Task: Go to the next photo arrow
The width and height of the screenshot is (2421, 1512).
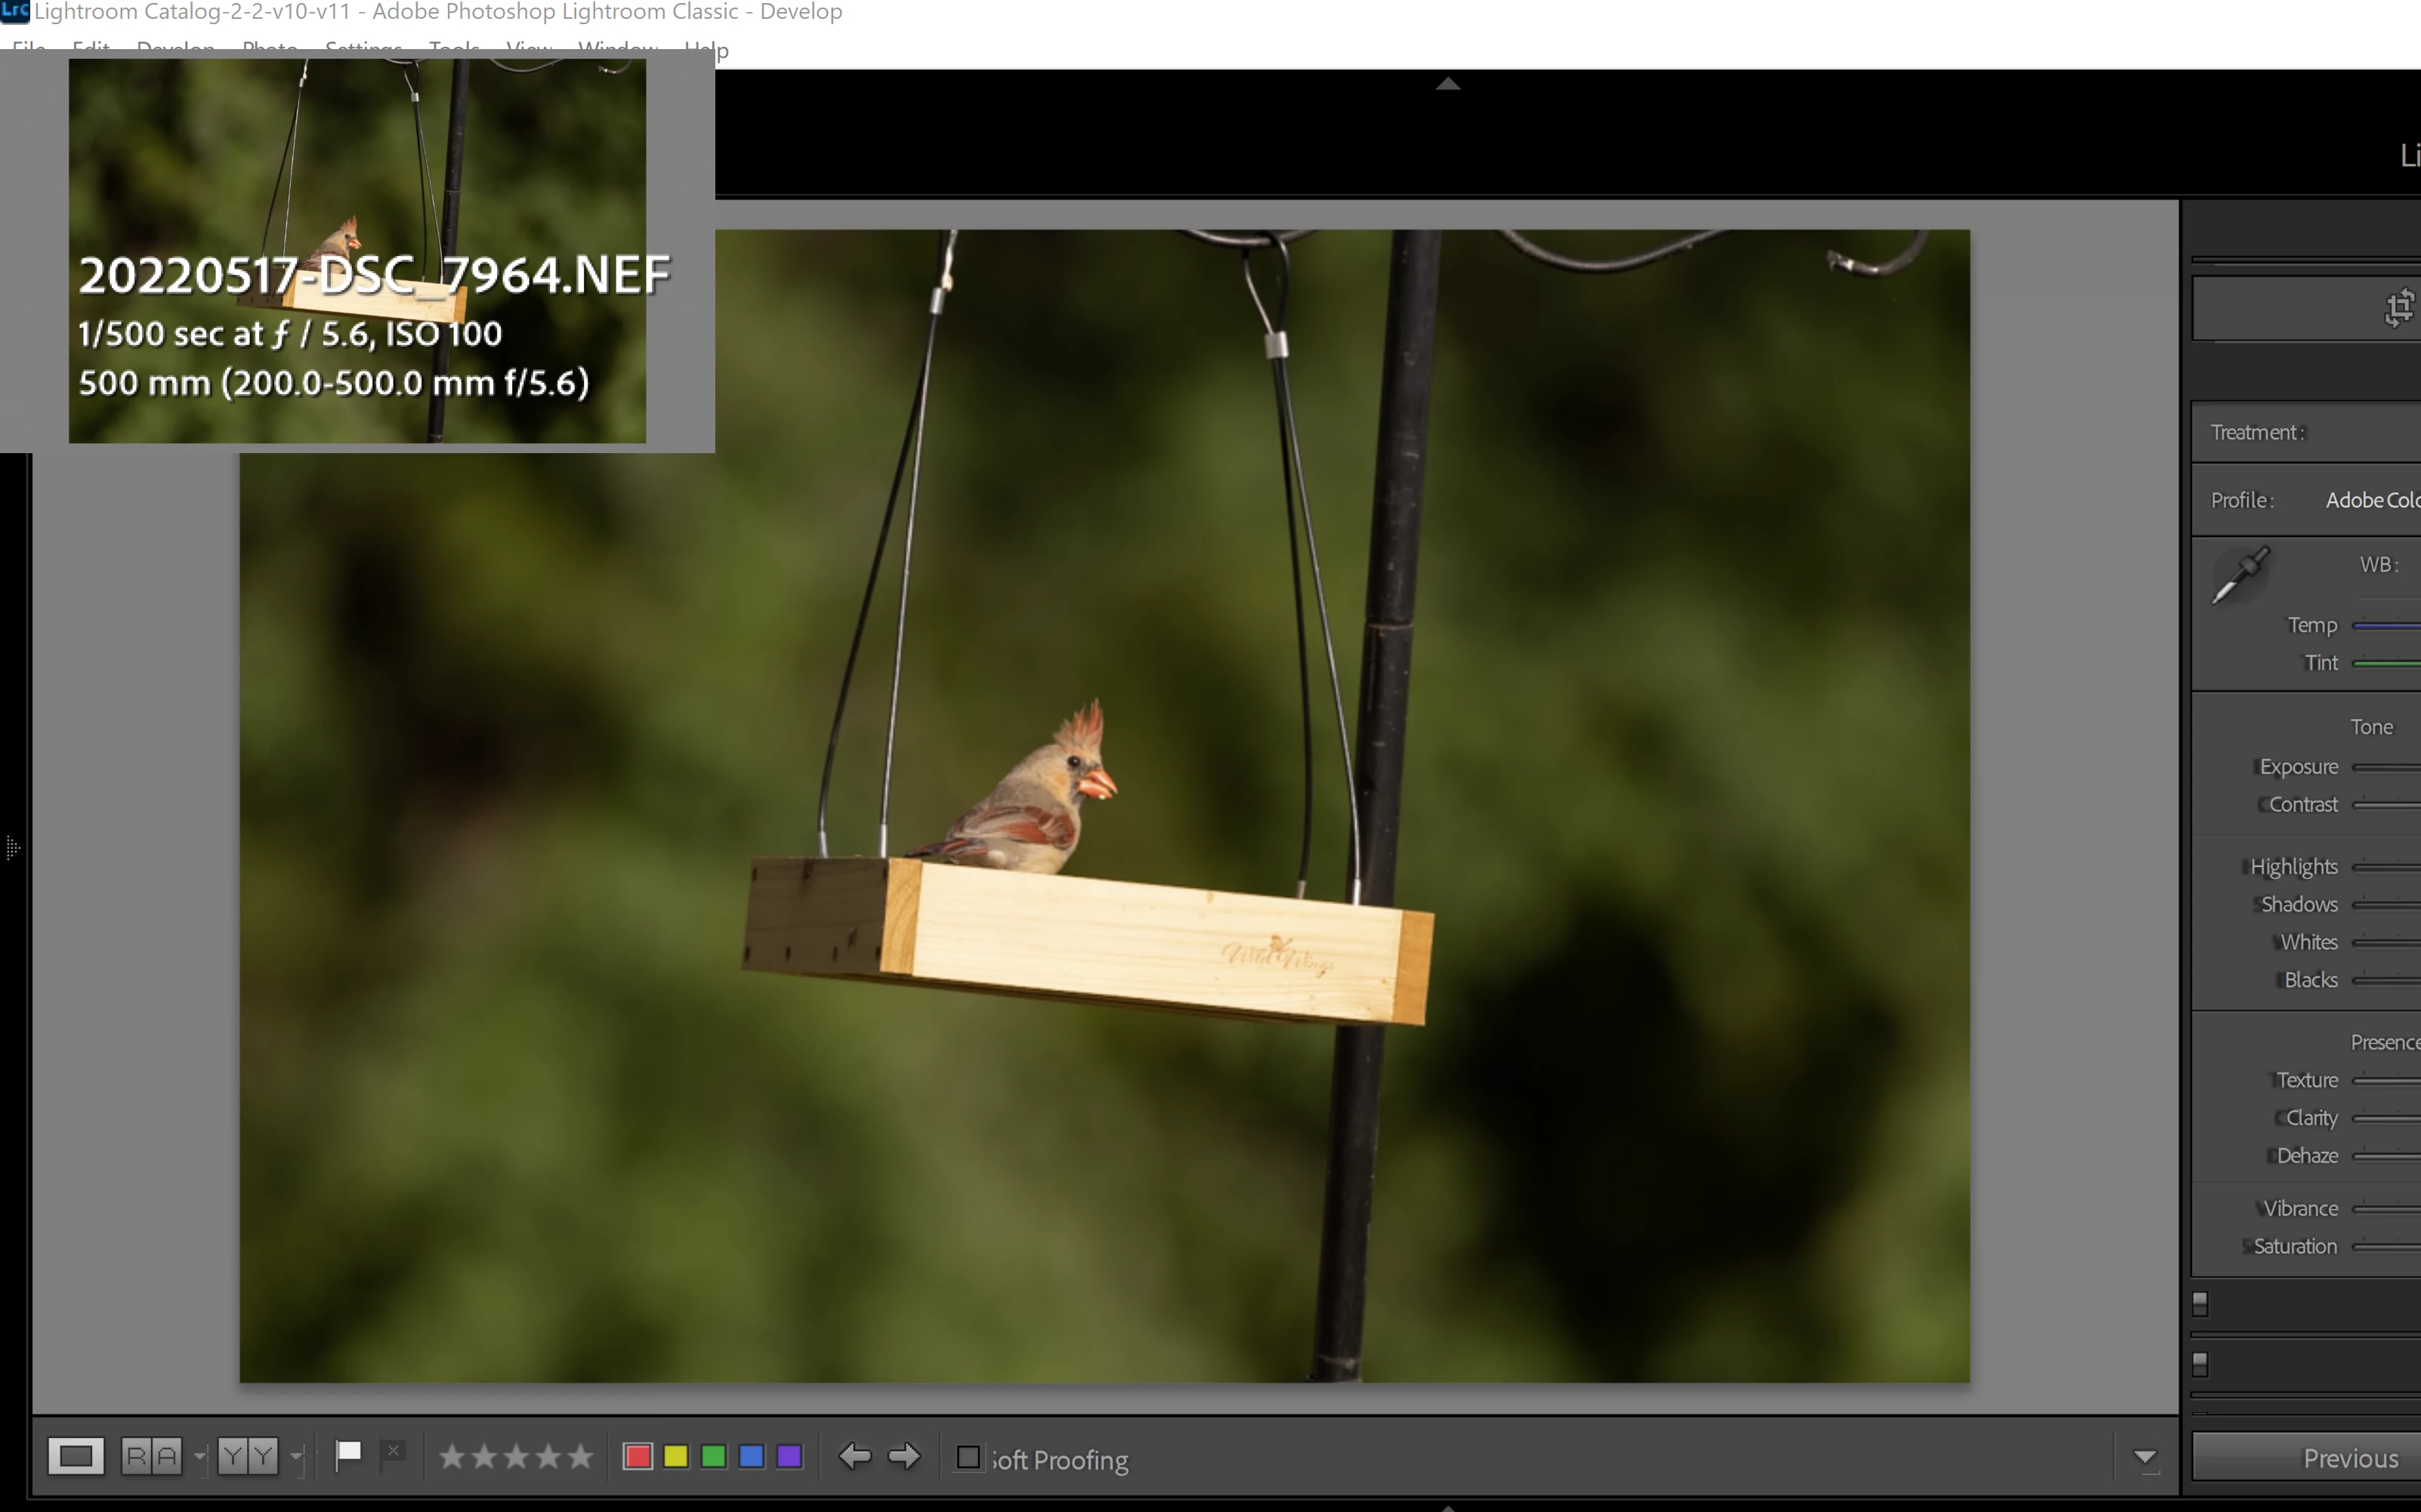Action: (x=904, y=1456)
